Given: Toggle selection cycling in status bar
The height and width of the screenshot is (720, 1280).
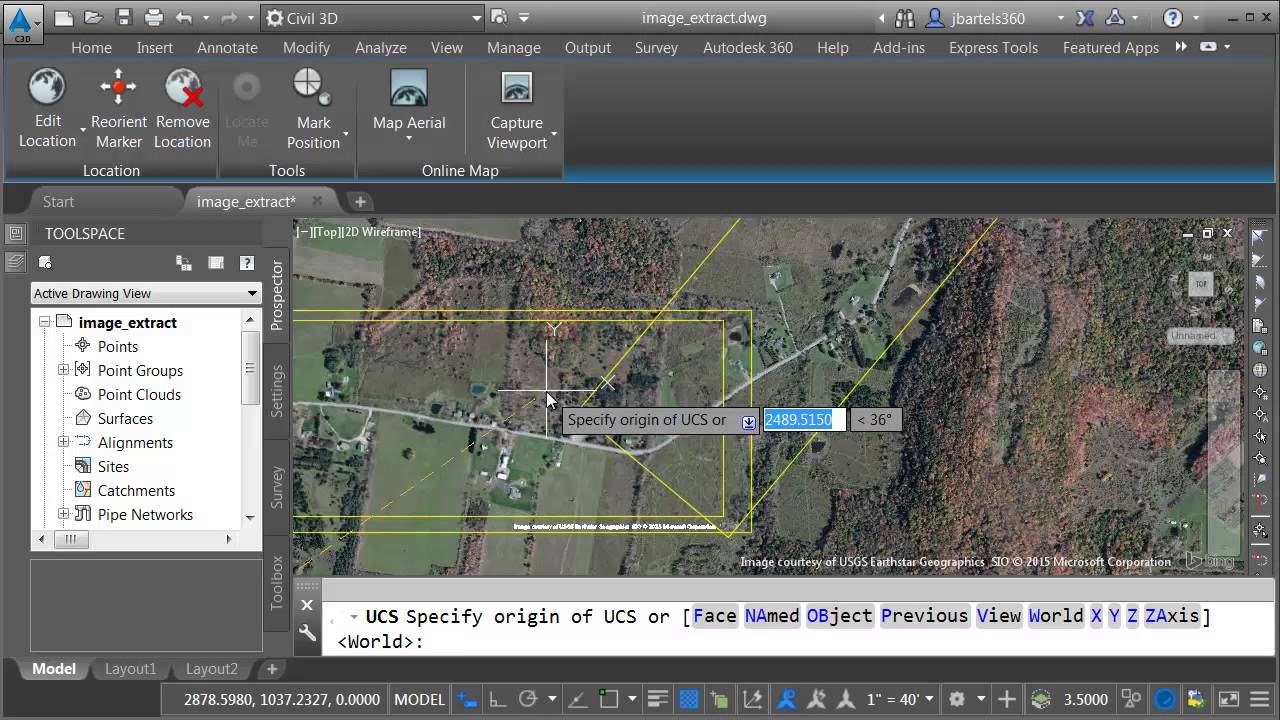Looking at the screenshot, I should click(x=719, y=699).
